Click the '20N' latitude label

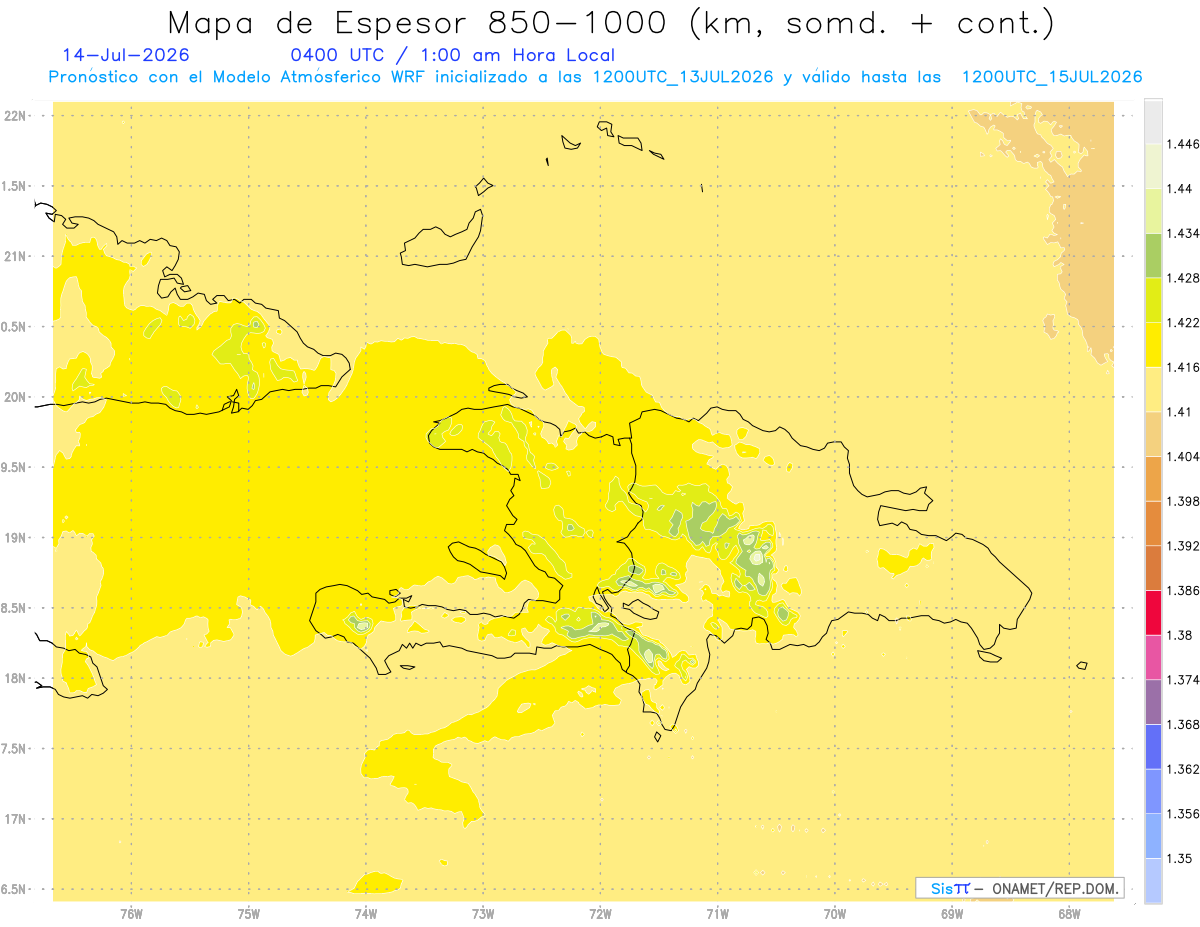(15, 397)
